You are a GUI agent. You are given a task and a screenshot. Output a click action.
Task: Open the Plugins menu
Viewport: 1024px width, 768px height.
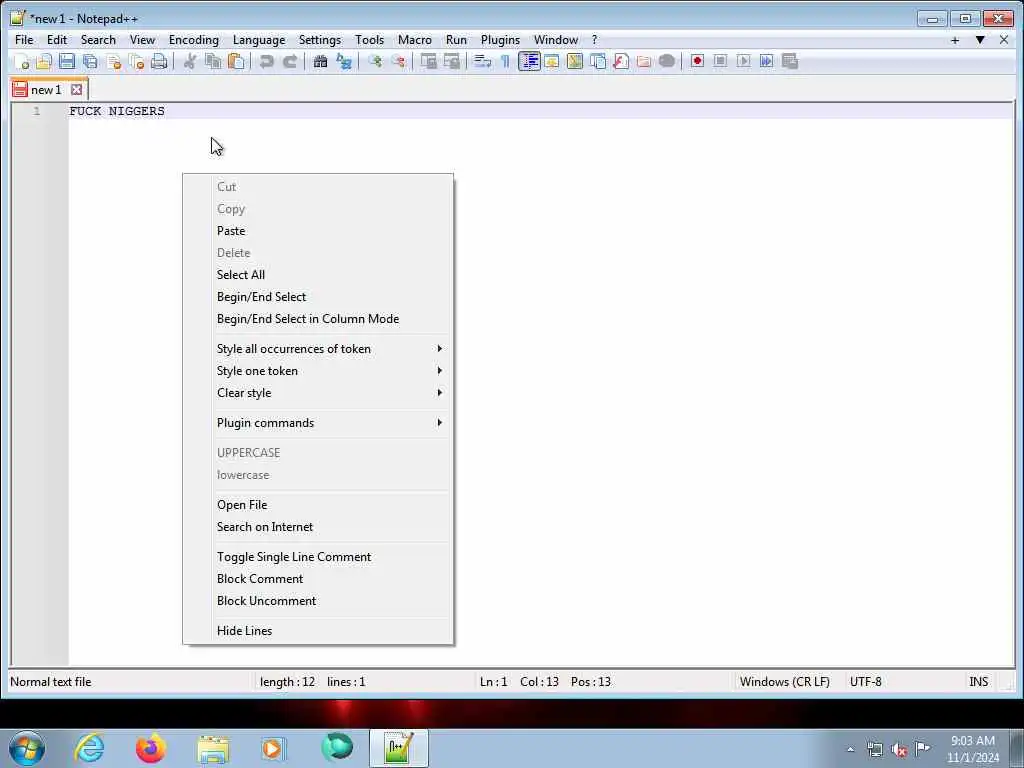500,40
